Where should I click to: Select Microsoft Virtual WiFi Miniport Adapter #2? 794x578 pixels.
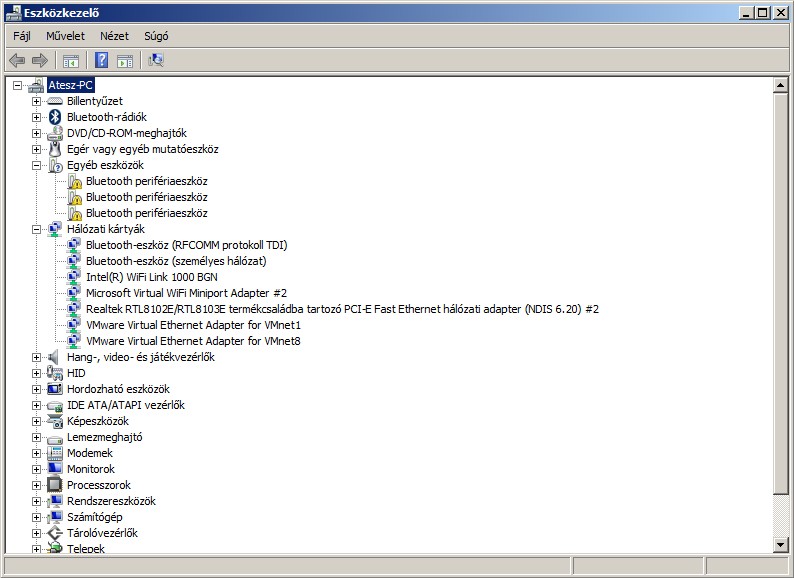coord(186,293)
